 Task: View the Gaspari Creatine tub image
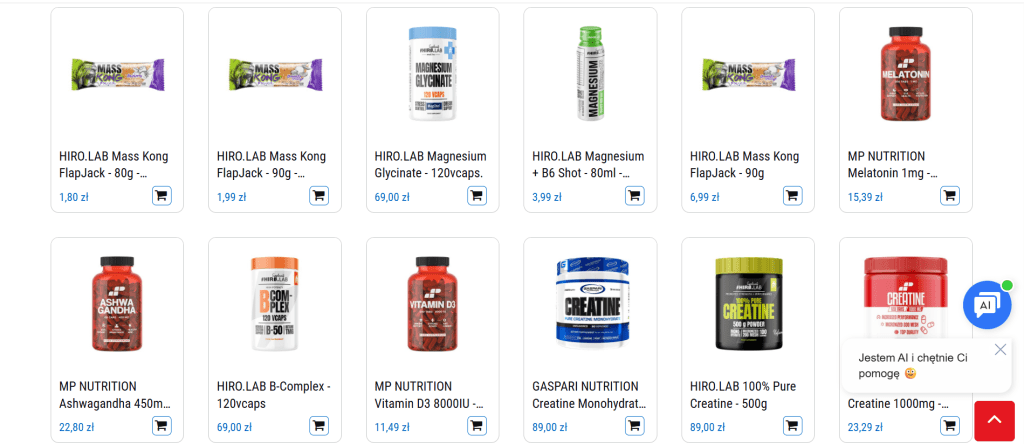590,304
